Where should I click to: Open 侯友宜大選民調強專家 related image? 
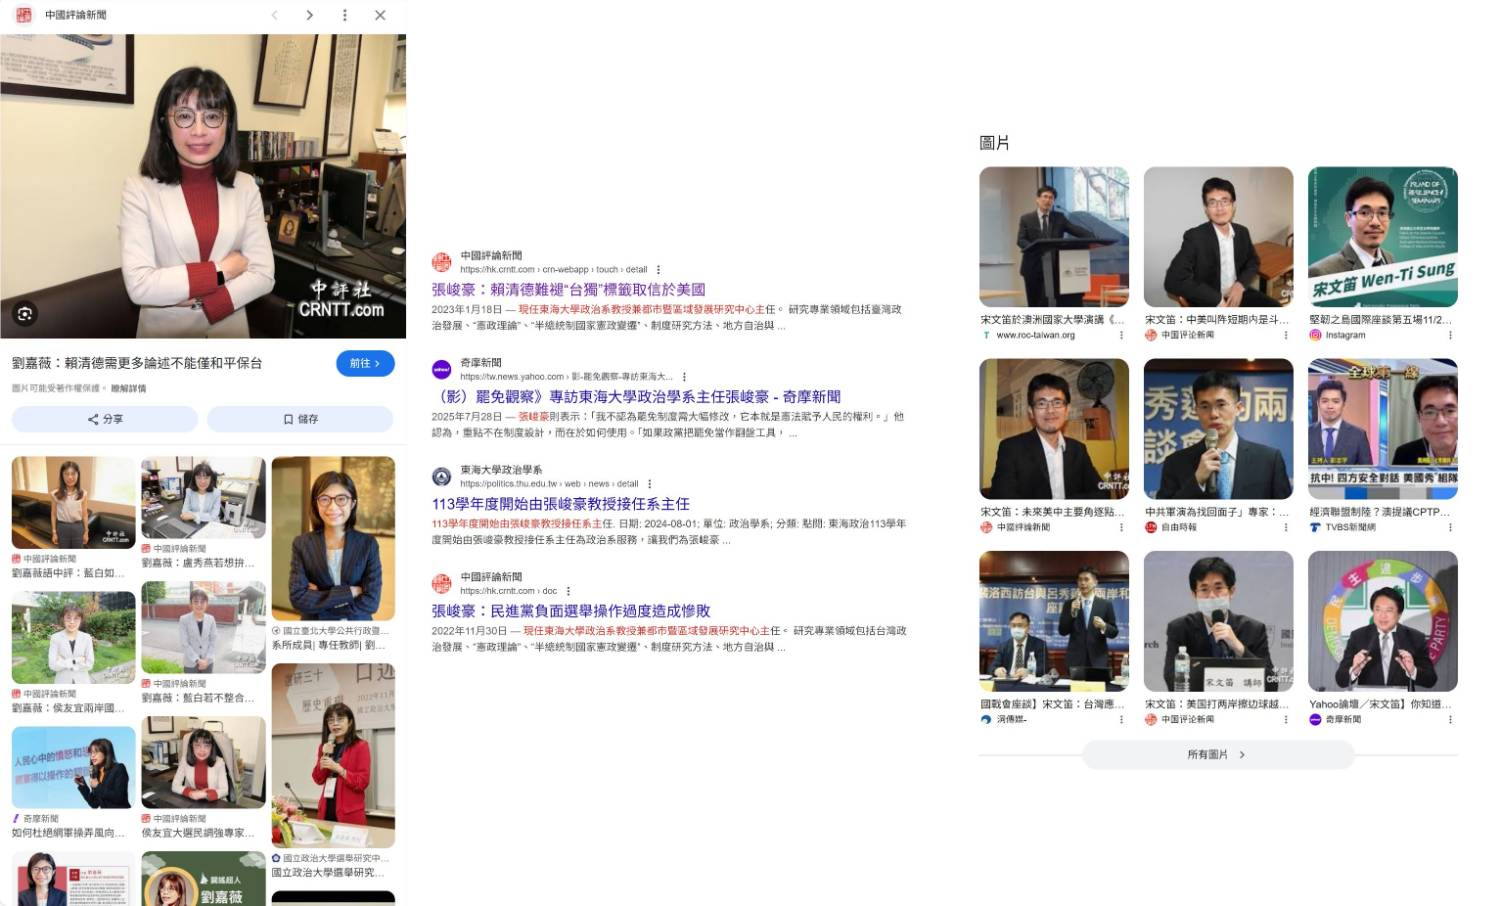click(x=203, y=762)
